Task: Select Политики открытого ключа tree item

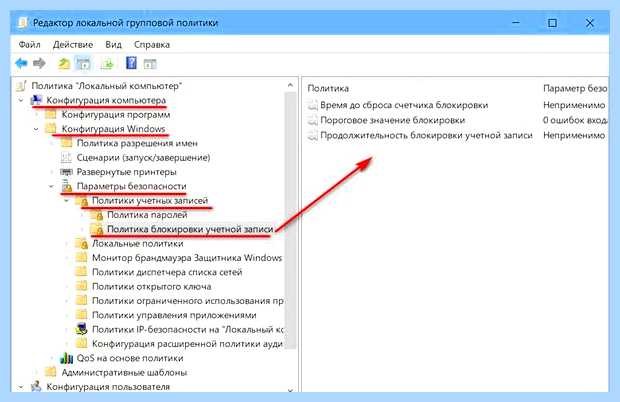Action: point(151,286)
